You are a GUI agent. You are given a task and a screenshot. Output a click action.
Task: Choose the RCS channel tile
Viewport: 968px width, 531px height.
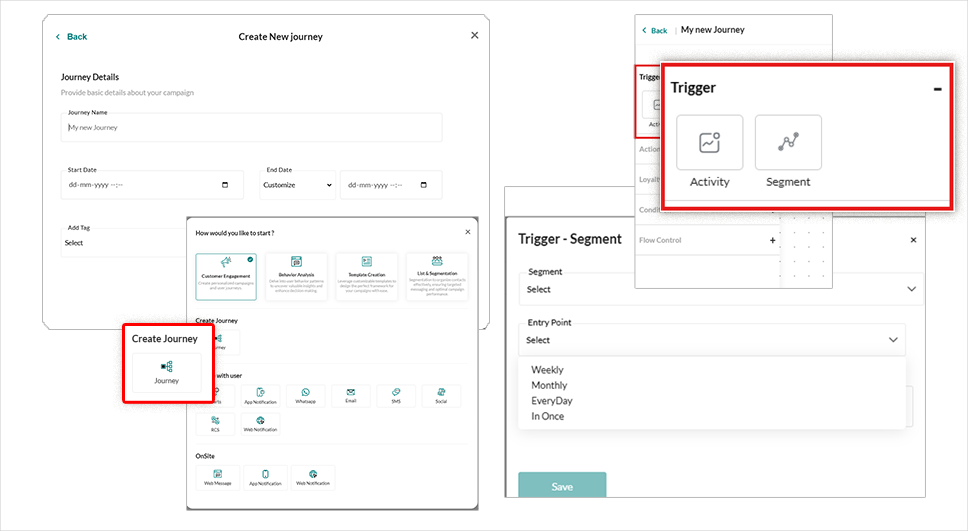coord(215,424)
